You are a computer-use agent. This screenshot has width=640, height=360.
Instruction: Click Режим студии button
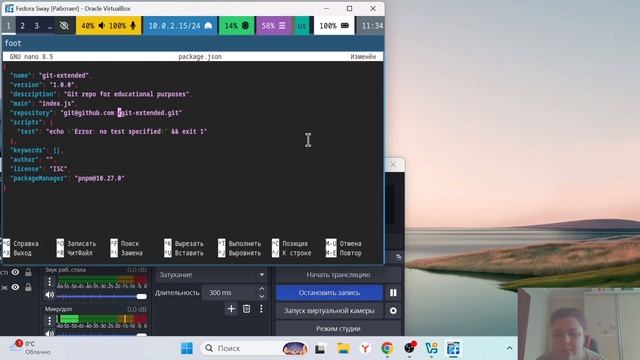[x=338, y=328]
